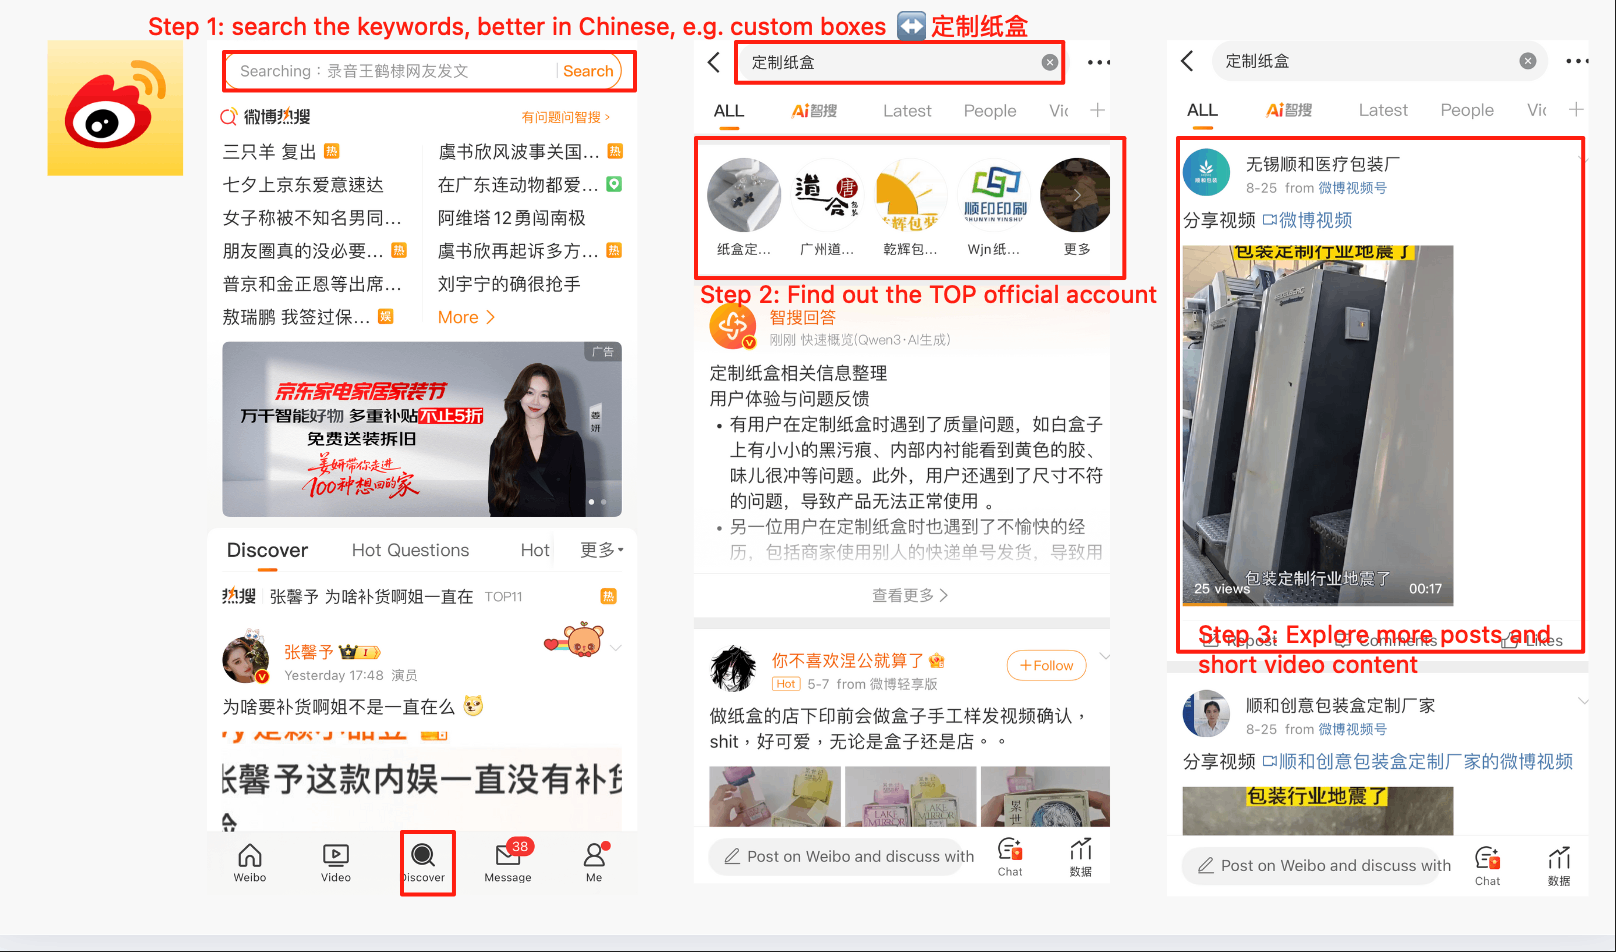Open Message inbox with 38 badge
Screen dimensions: 1616x952
[x=508, y=855]
